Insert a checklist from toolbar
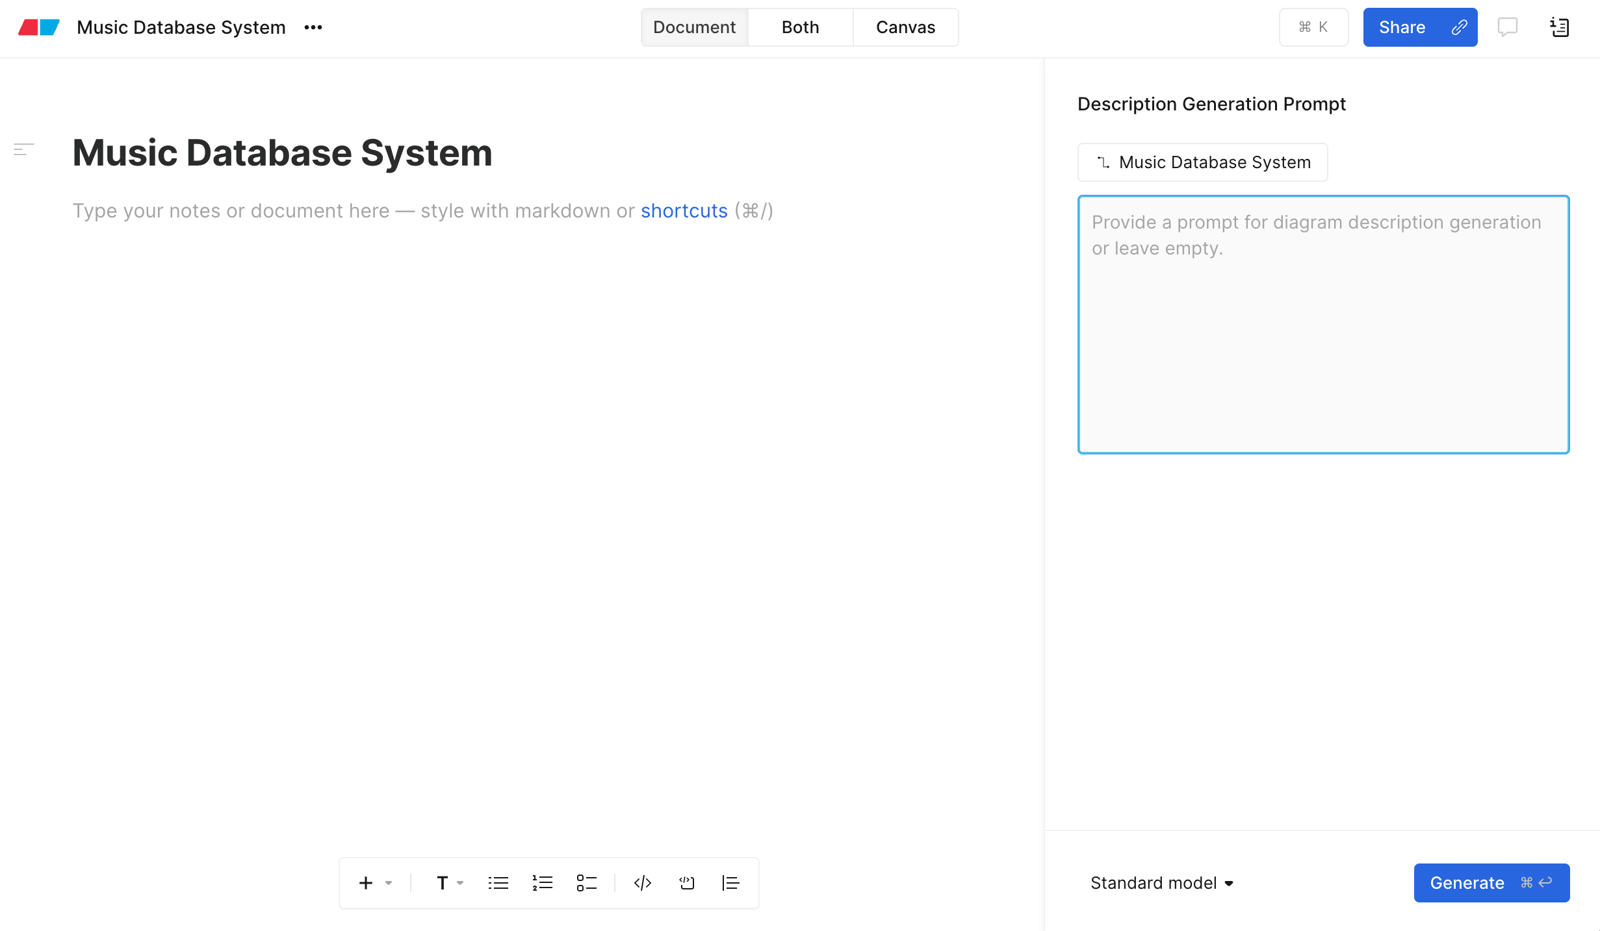 [x=586, y=883]
